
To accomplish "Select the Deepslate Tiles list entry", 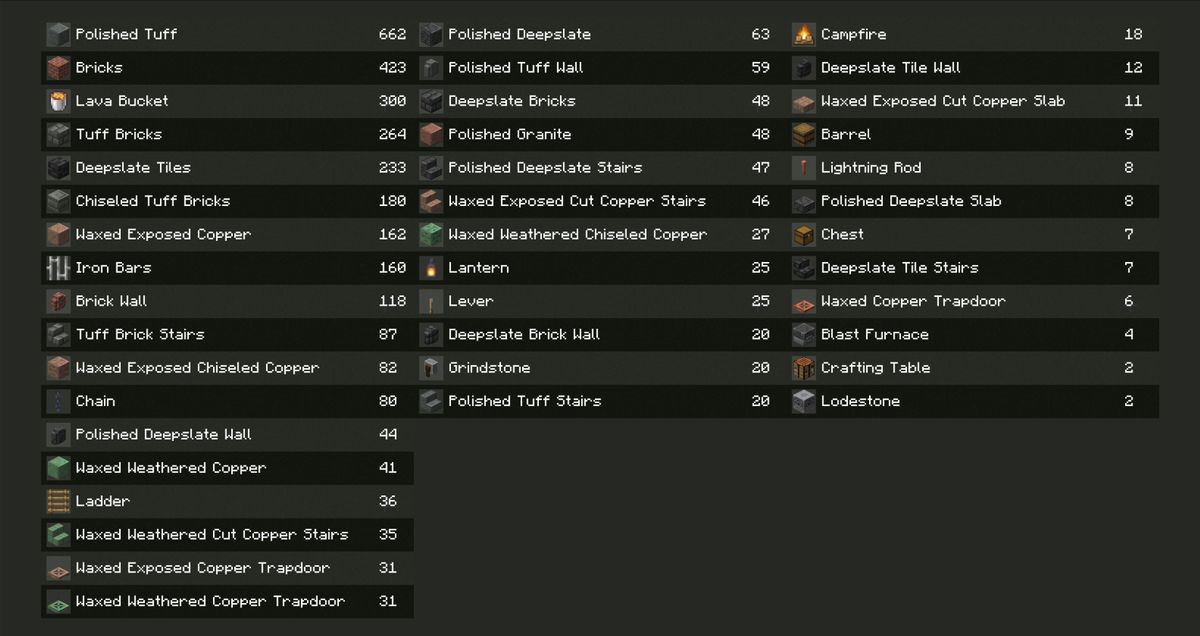I will [x=227, y=168].
